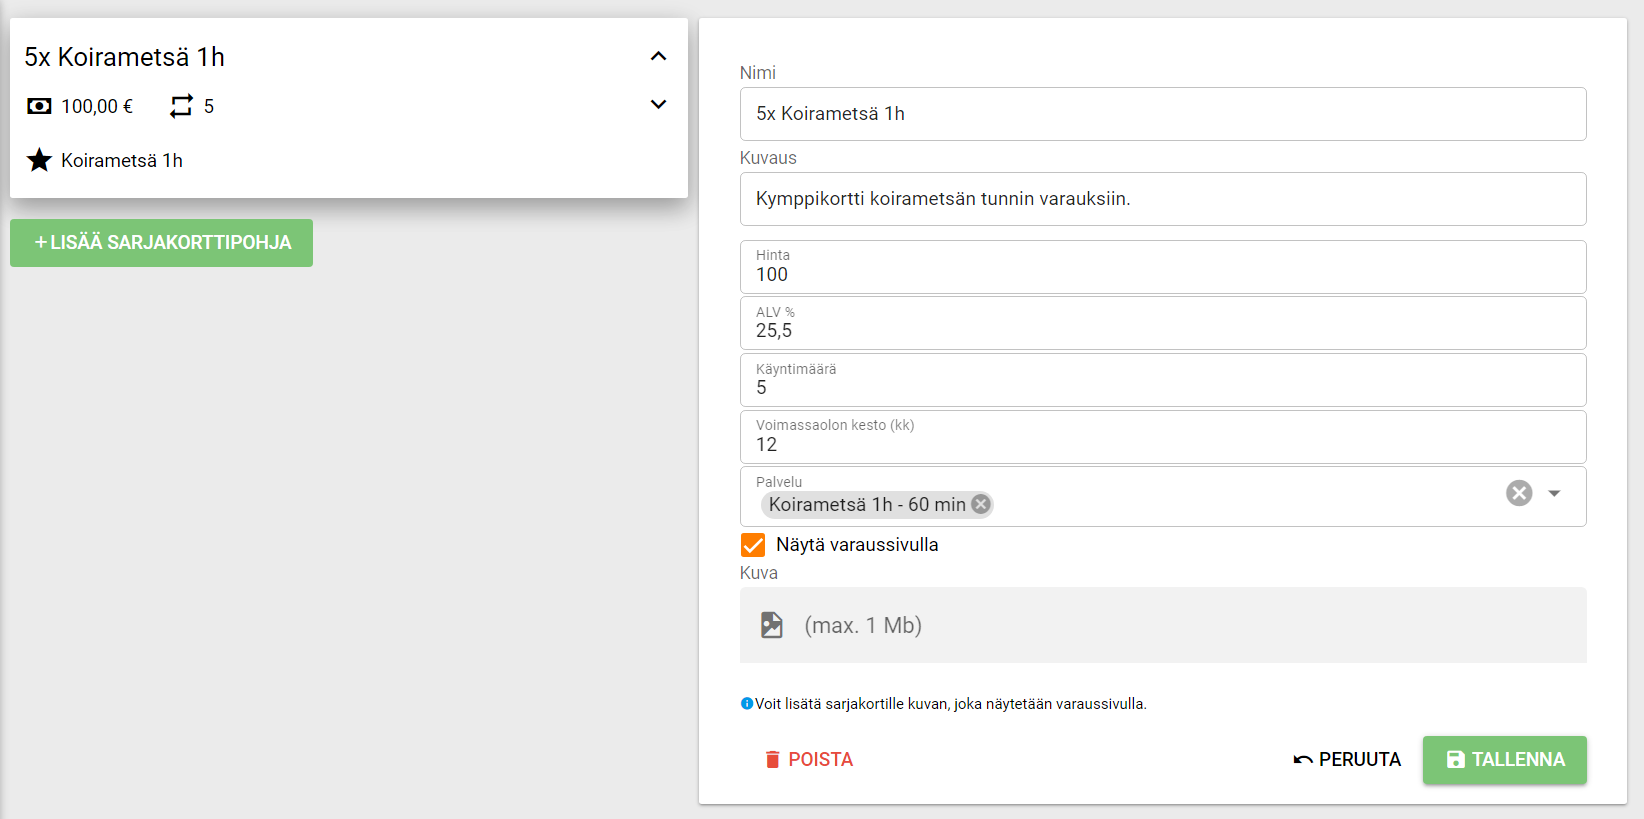Click the star icon beside Koirametsä 1h
The width and height of the screenshot is (1644, 819).
(39, 160)
